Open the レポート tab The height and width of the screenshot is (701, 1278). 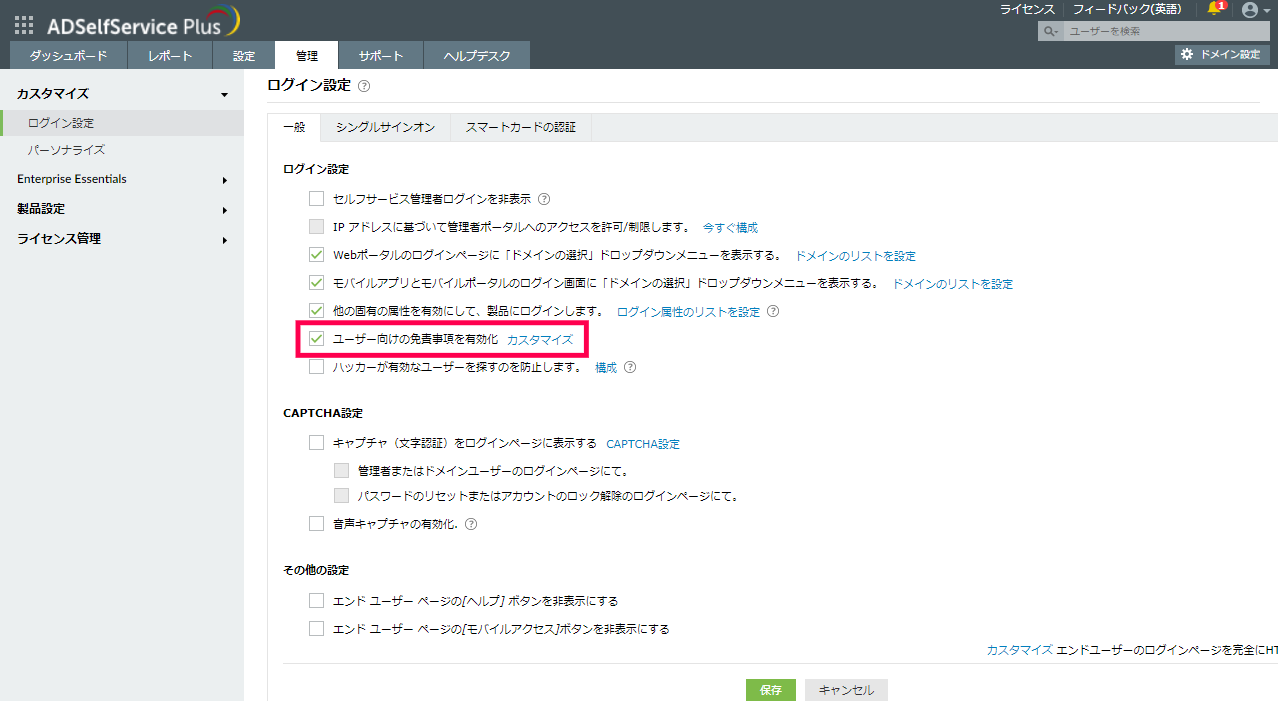tap(170, 56)
